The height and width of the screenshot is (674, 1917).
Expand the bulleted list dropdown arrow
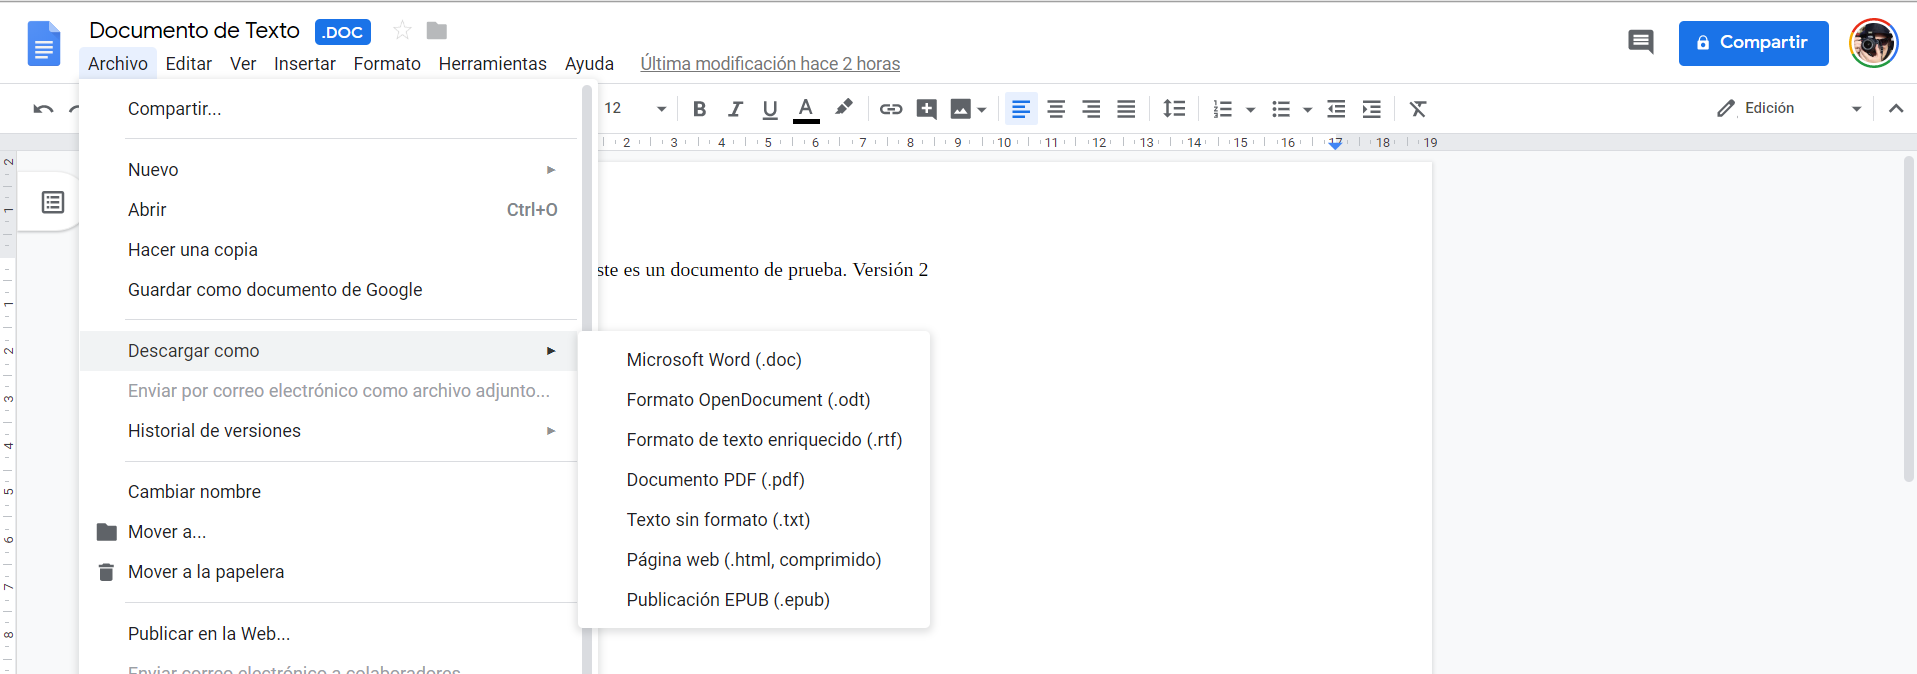click(1308, 110)
